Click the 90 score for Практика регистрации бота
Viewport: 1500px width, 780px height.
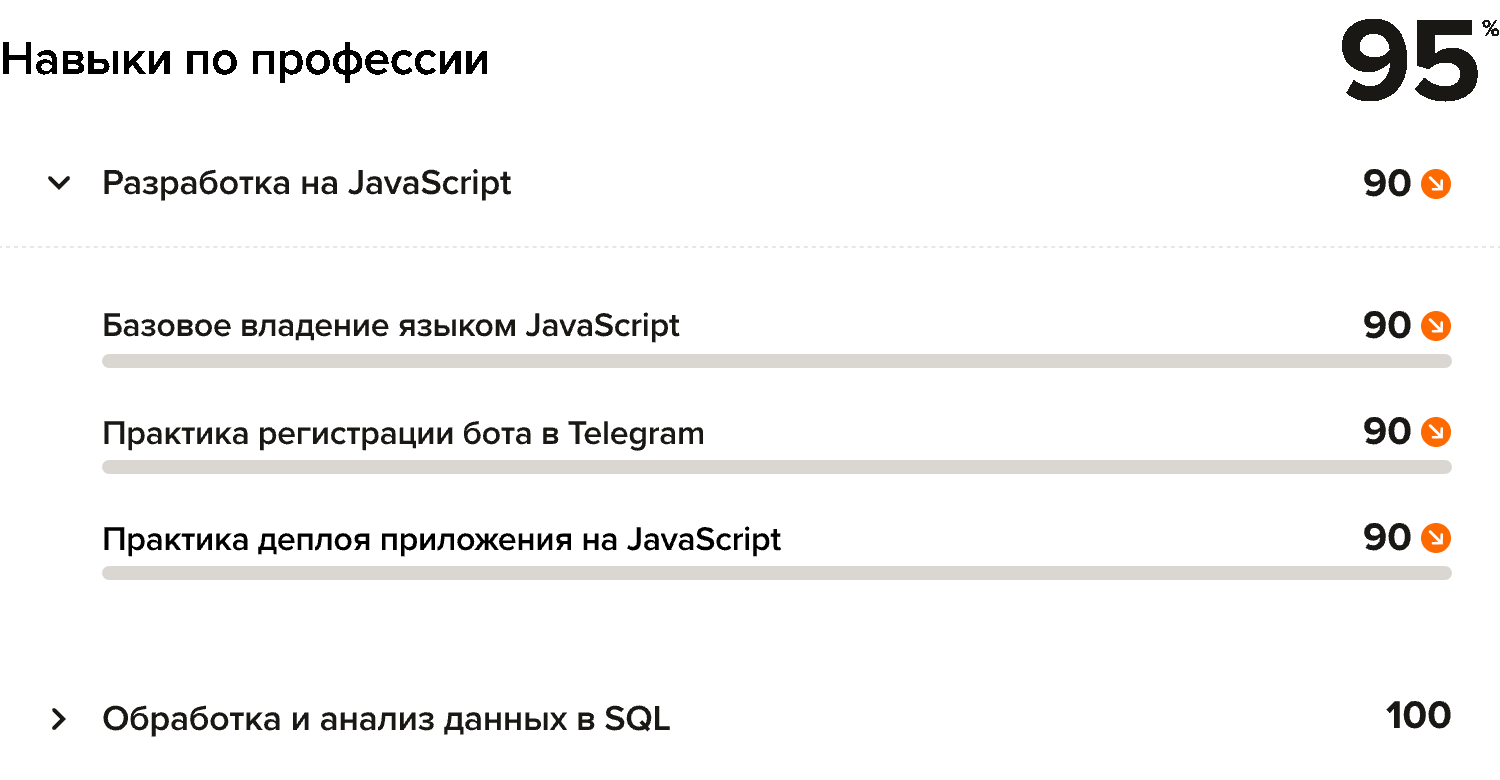1387,432
